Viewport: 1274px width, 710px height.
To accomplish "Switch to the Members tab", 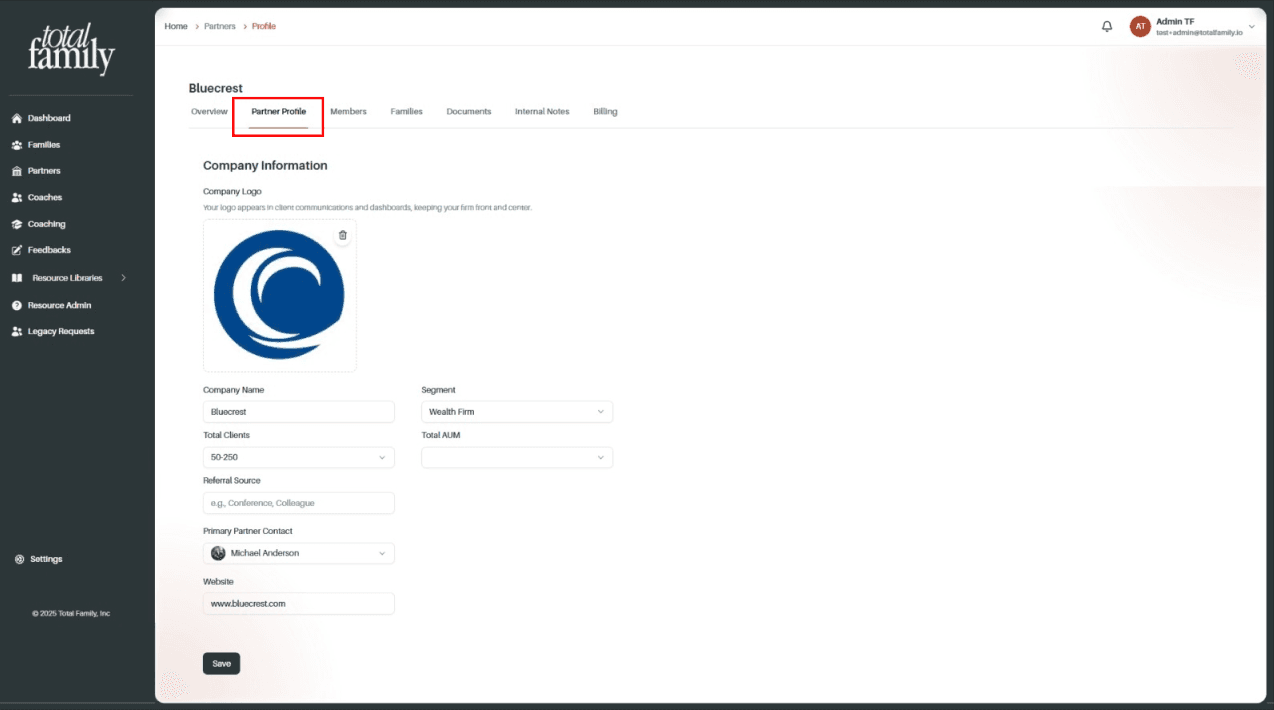I will (348, 112).
